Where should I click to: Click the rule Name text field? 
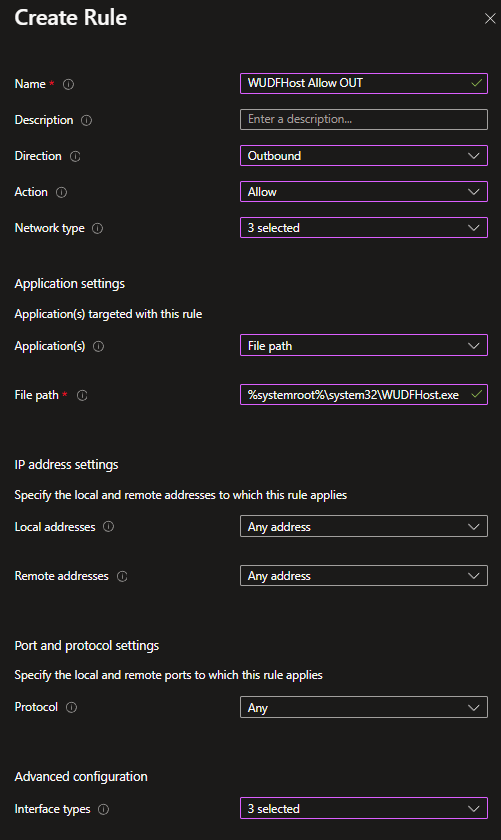[x=364, y=84]
